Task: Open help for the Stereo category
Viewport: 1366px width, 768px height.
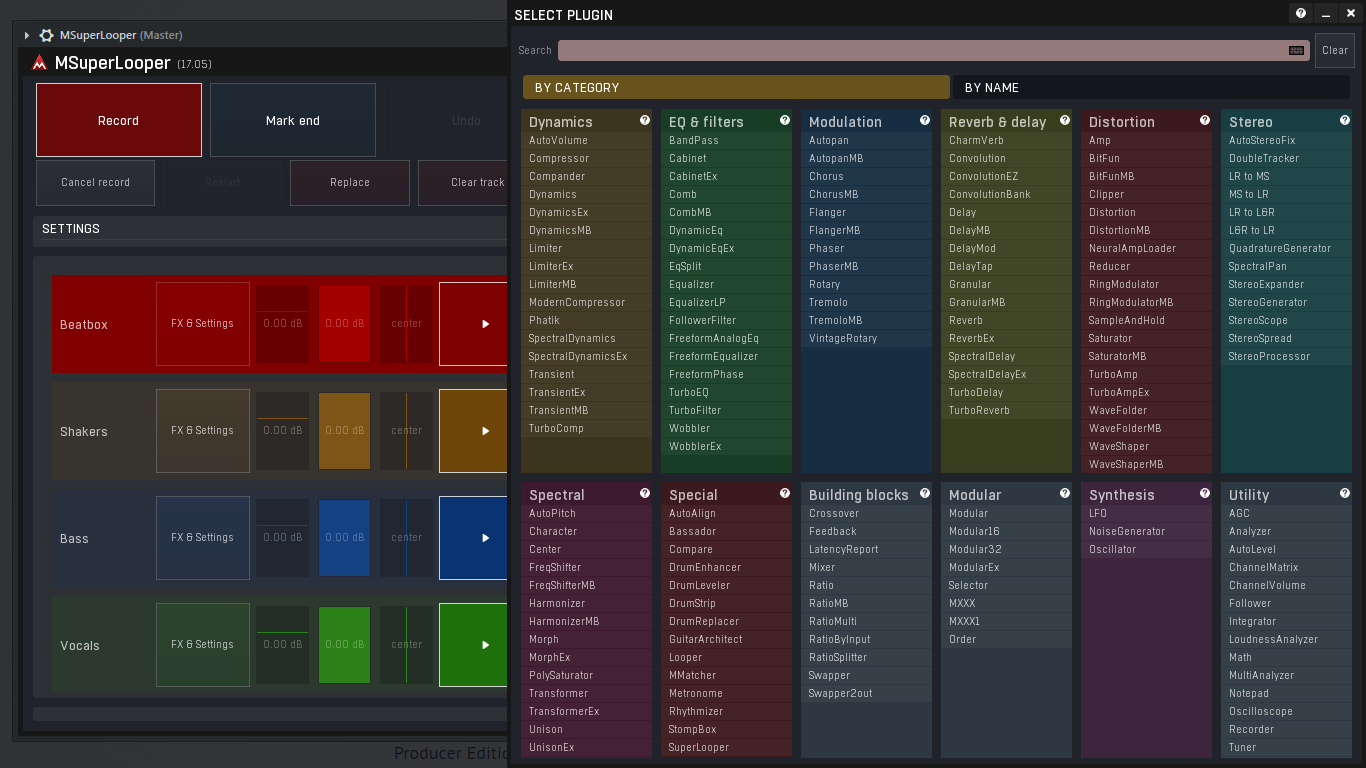Action: (x=1345, y=120)
